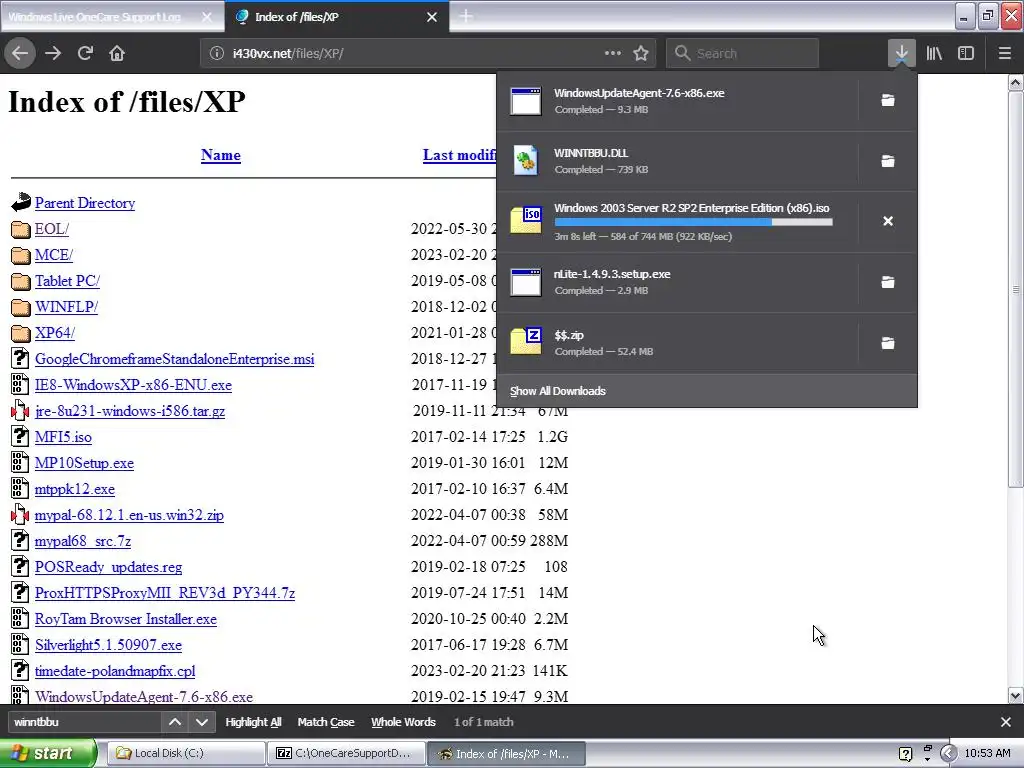1024x768 pixels.
Task: Go forward using the forward arrow
Action: click(x=53, y=53)
